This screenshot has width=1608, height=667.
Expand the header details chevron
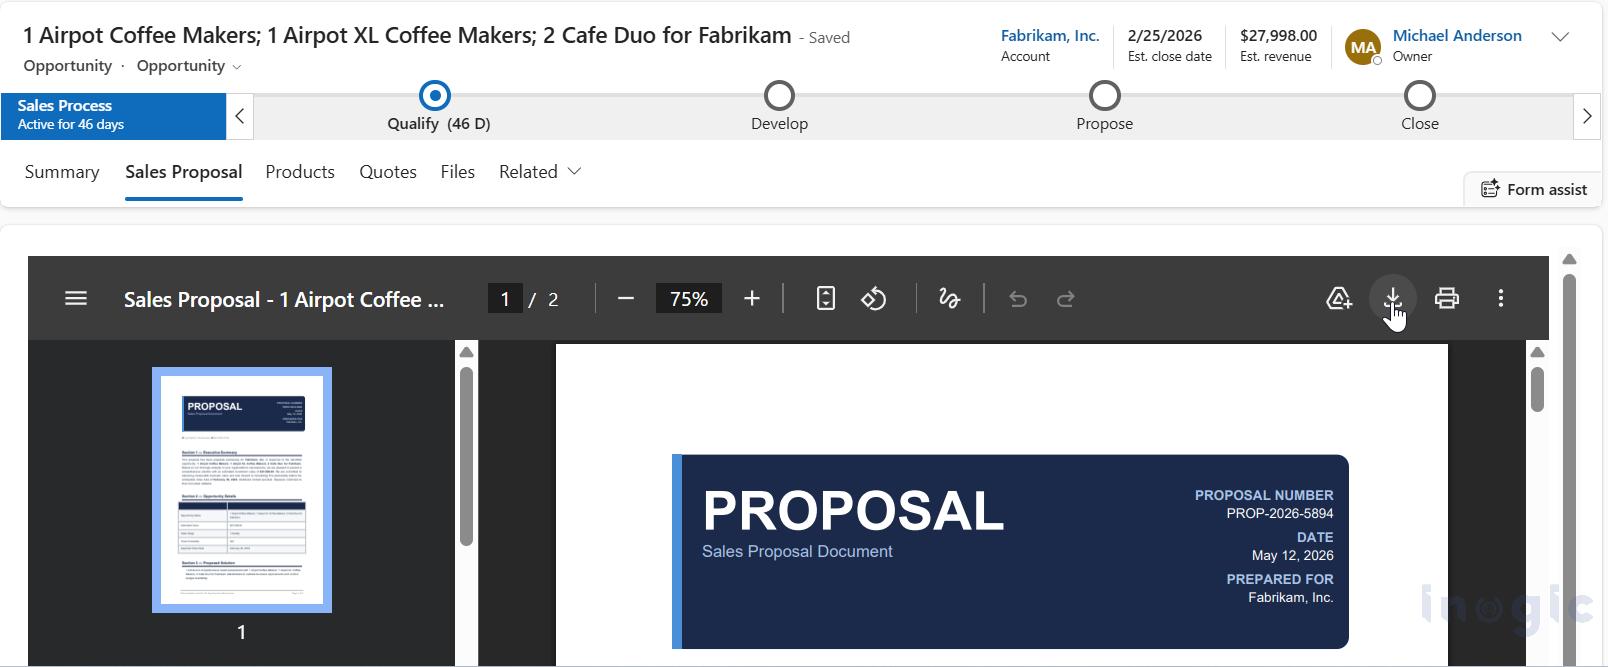tap(1559, 37)
